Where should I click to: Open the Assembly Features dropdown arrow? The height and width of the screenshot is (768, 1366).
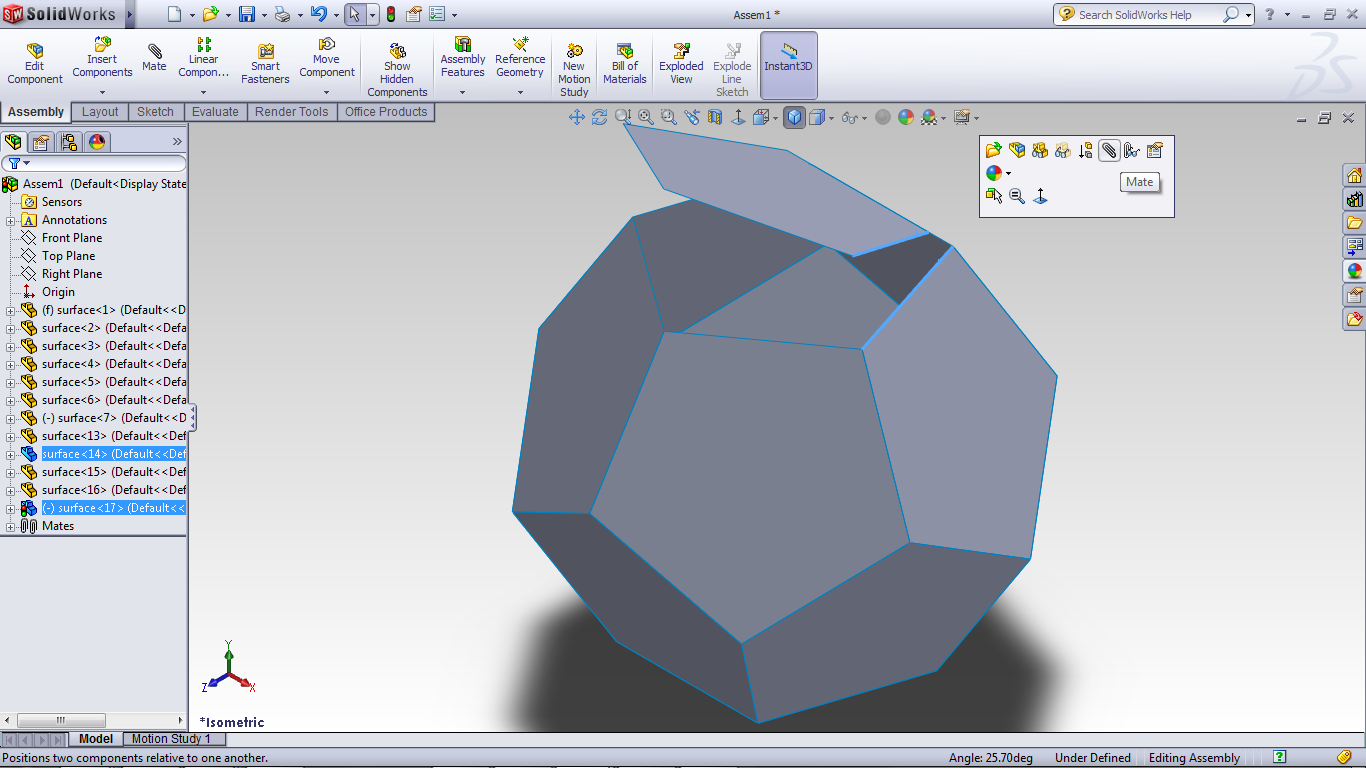click(463, 92)
